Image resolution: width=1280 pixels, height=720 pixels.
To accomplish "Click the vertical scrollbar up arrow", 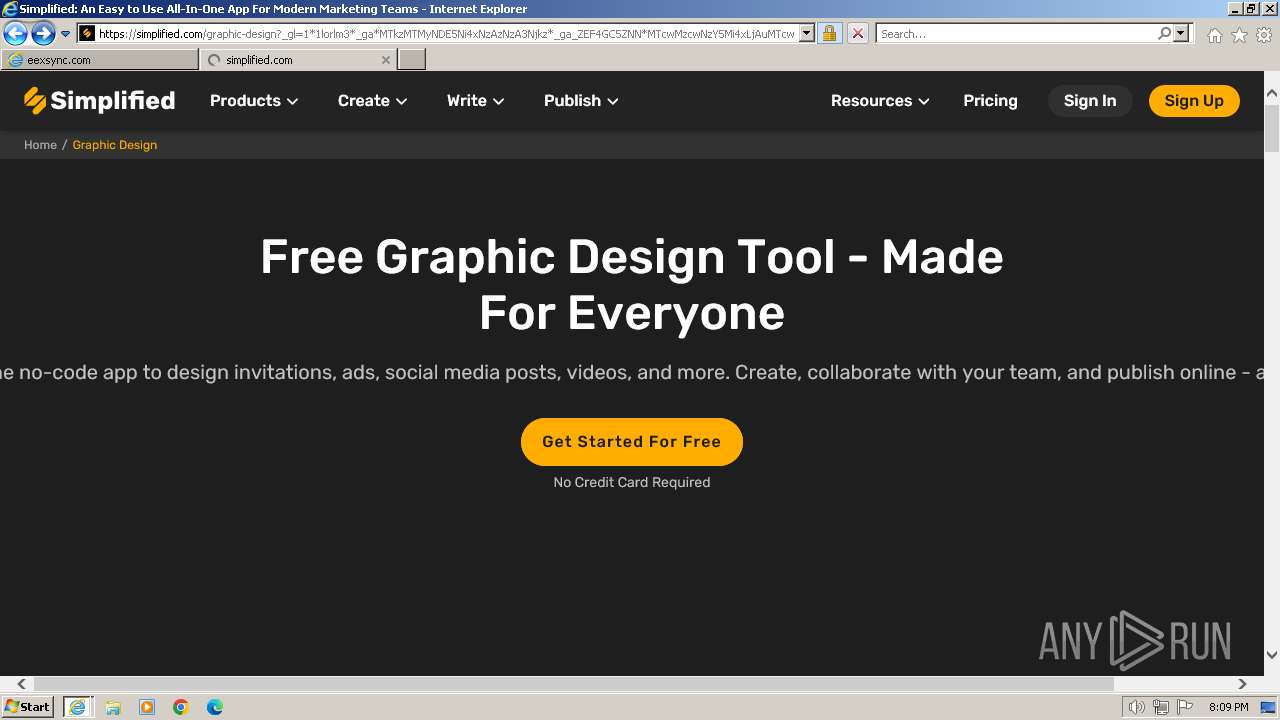I will (x=1272, y=94).
